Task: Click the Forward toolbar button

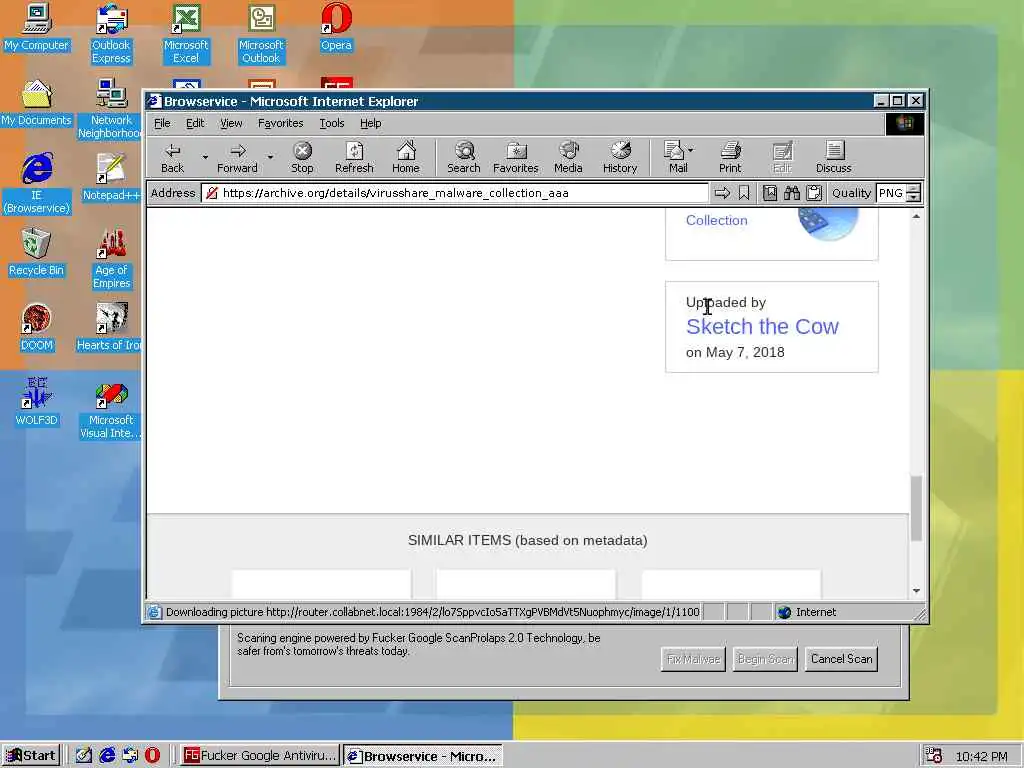Action: pos(237,157)
